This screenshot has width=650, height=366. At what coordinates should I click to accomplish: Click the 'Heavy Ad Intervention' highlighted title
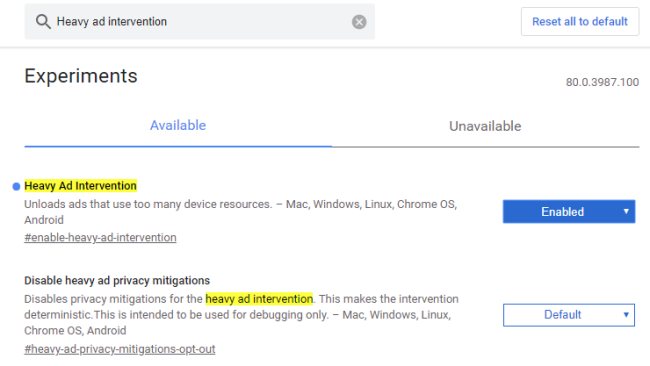[80, 186]
